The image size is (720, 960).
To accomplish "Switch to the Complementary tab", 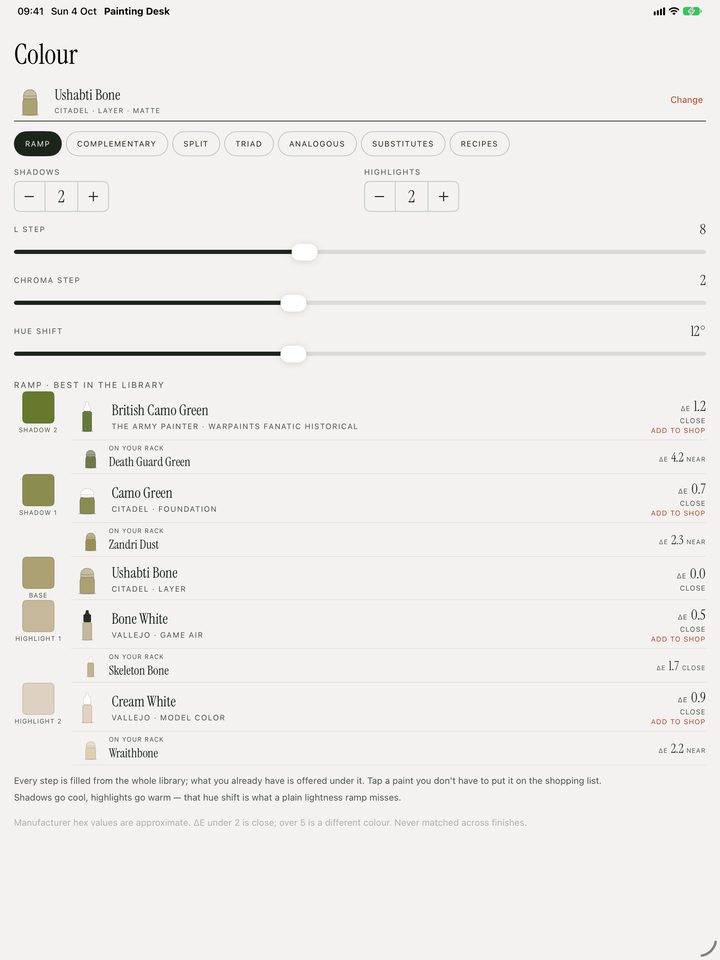I will pyautogui.click(x=116, y=144).
